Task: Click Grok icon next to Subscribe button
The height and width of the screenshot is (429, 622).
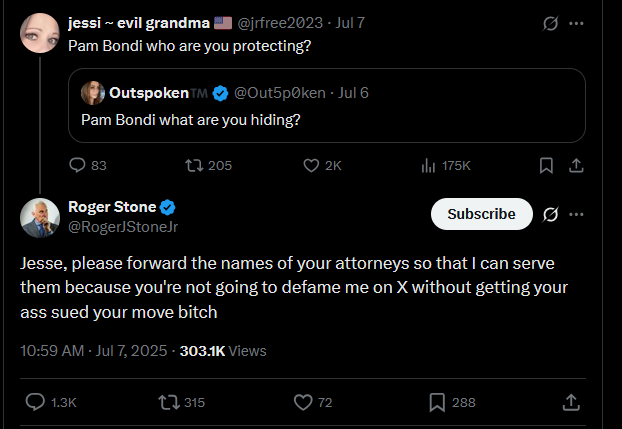Action: [x=551, y=214]
